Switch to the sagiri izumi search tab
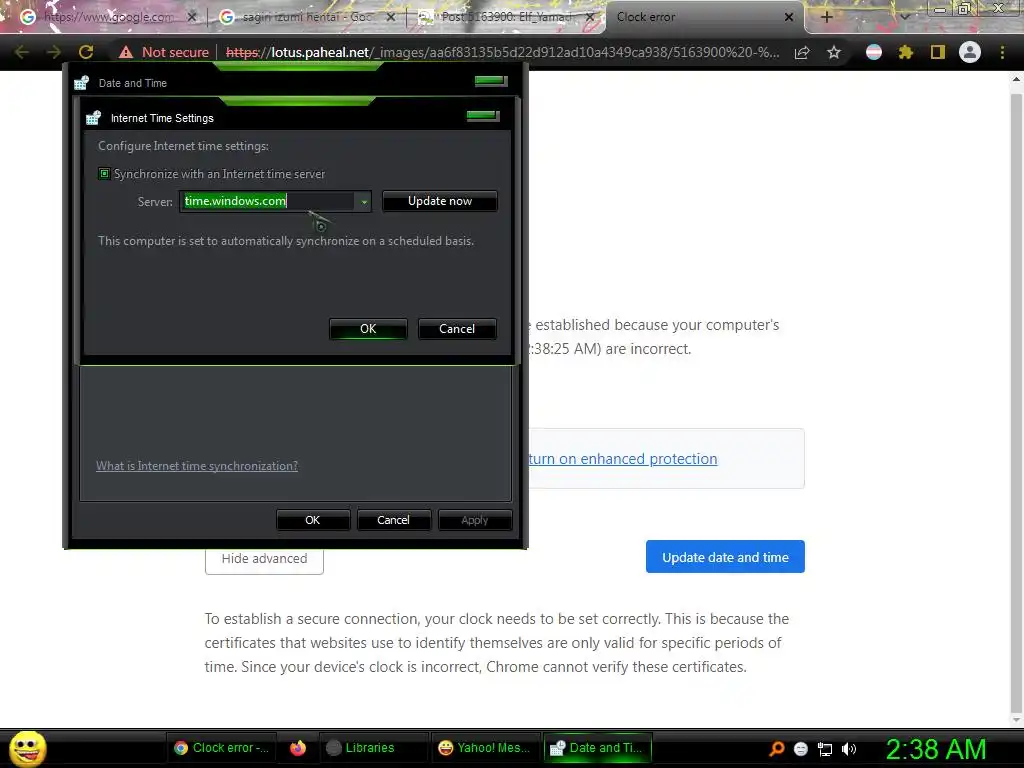 [x=307, y=17]
